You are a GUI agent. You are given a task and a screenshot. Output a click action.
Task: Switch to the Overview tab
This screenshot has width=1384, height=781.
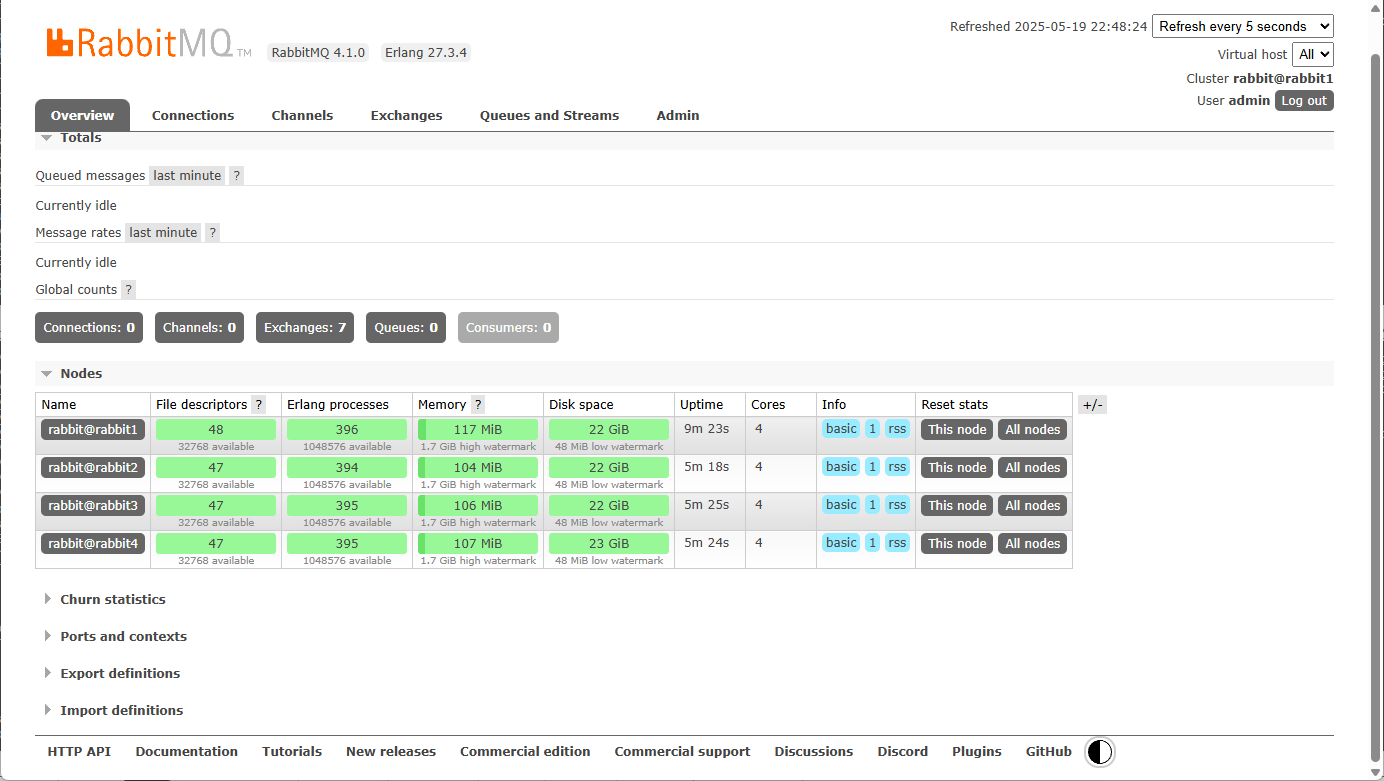[82, 115]
